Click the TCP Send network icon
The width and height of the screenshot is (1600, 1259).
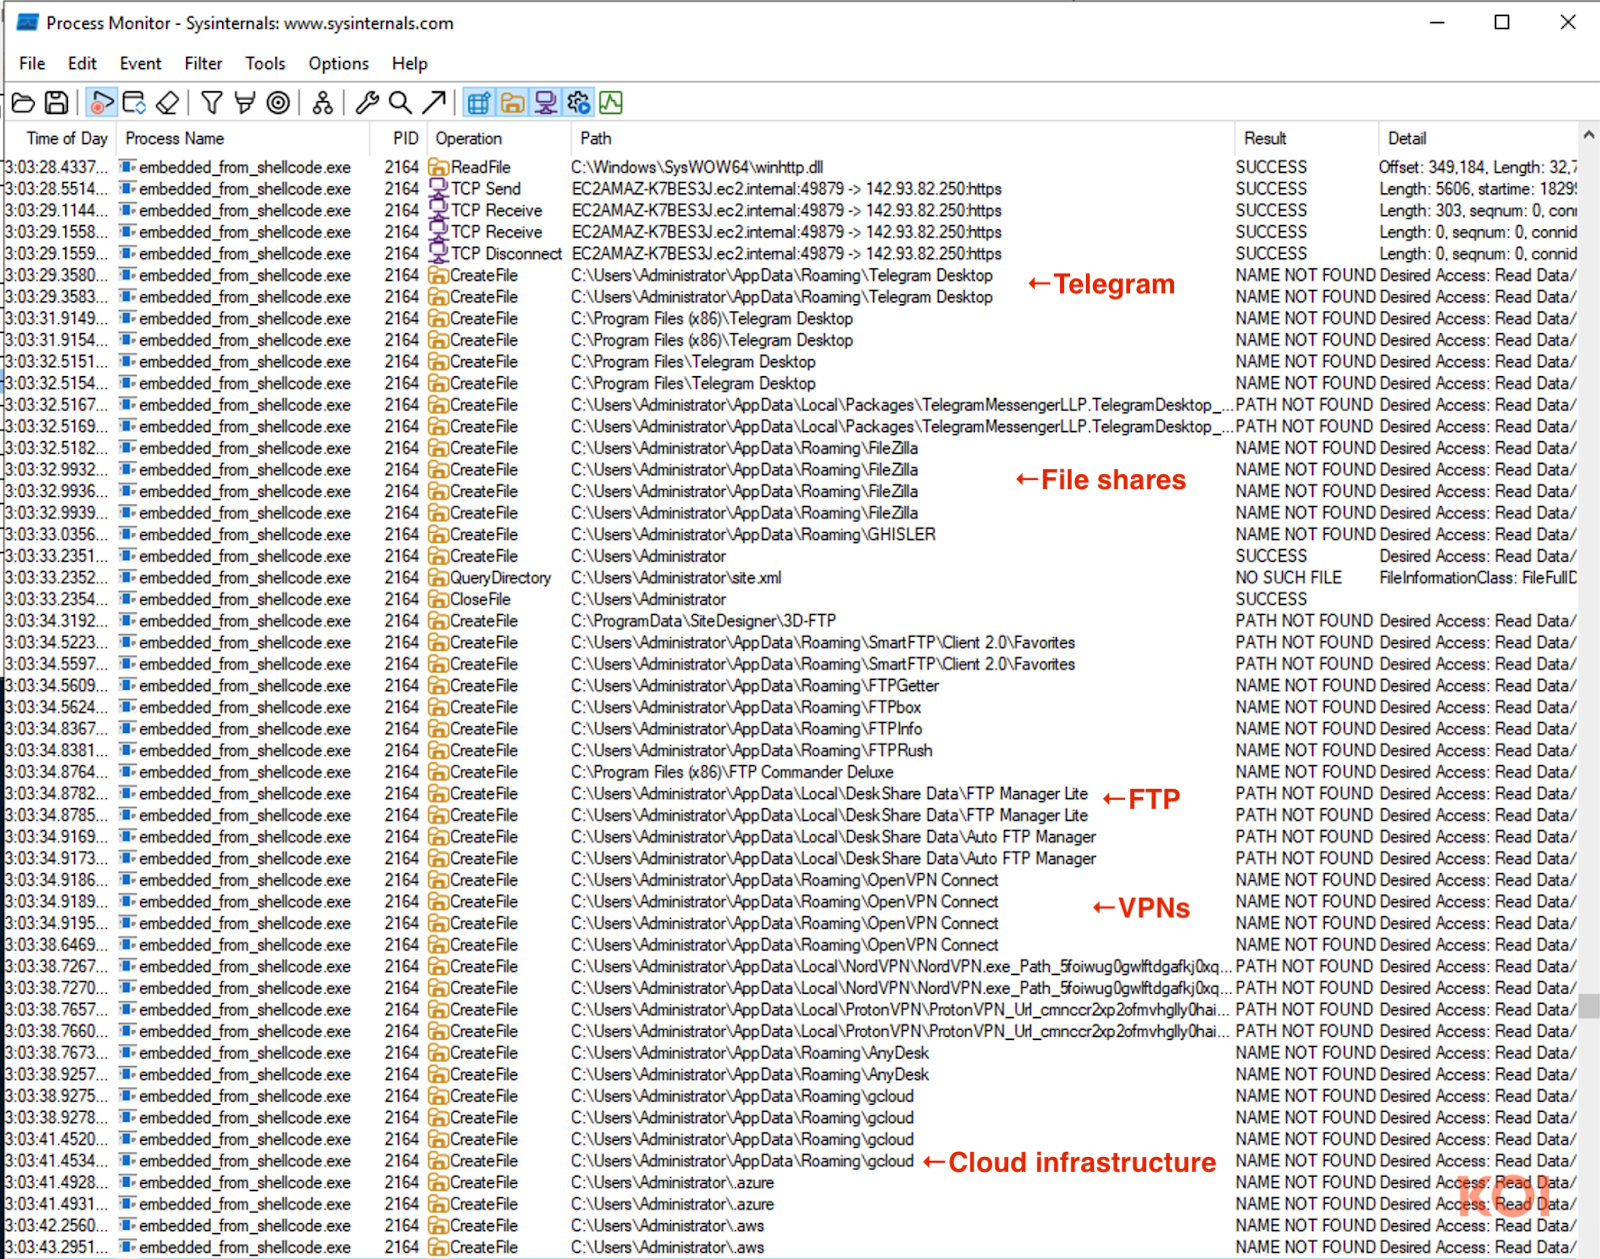click(x=438, y=189)
